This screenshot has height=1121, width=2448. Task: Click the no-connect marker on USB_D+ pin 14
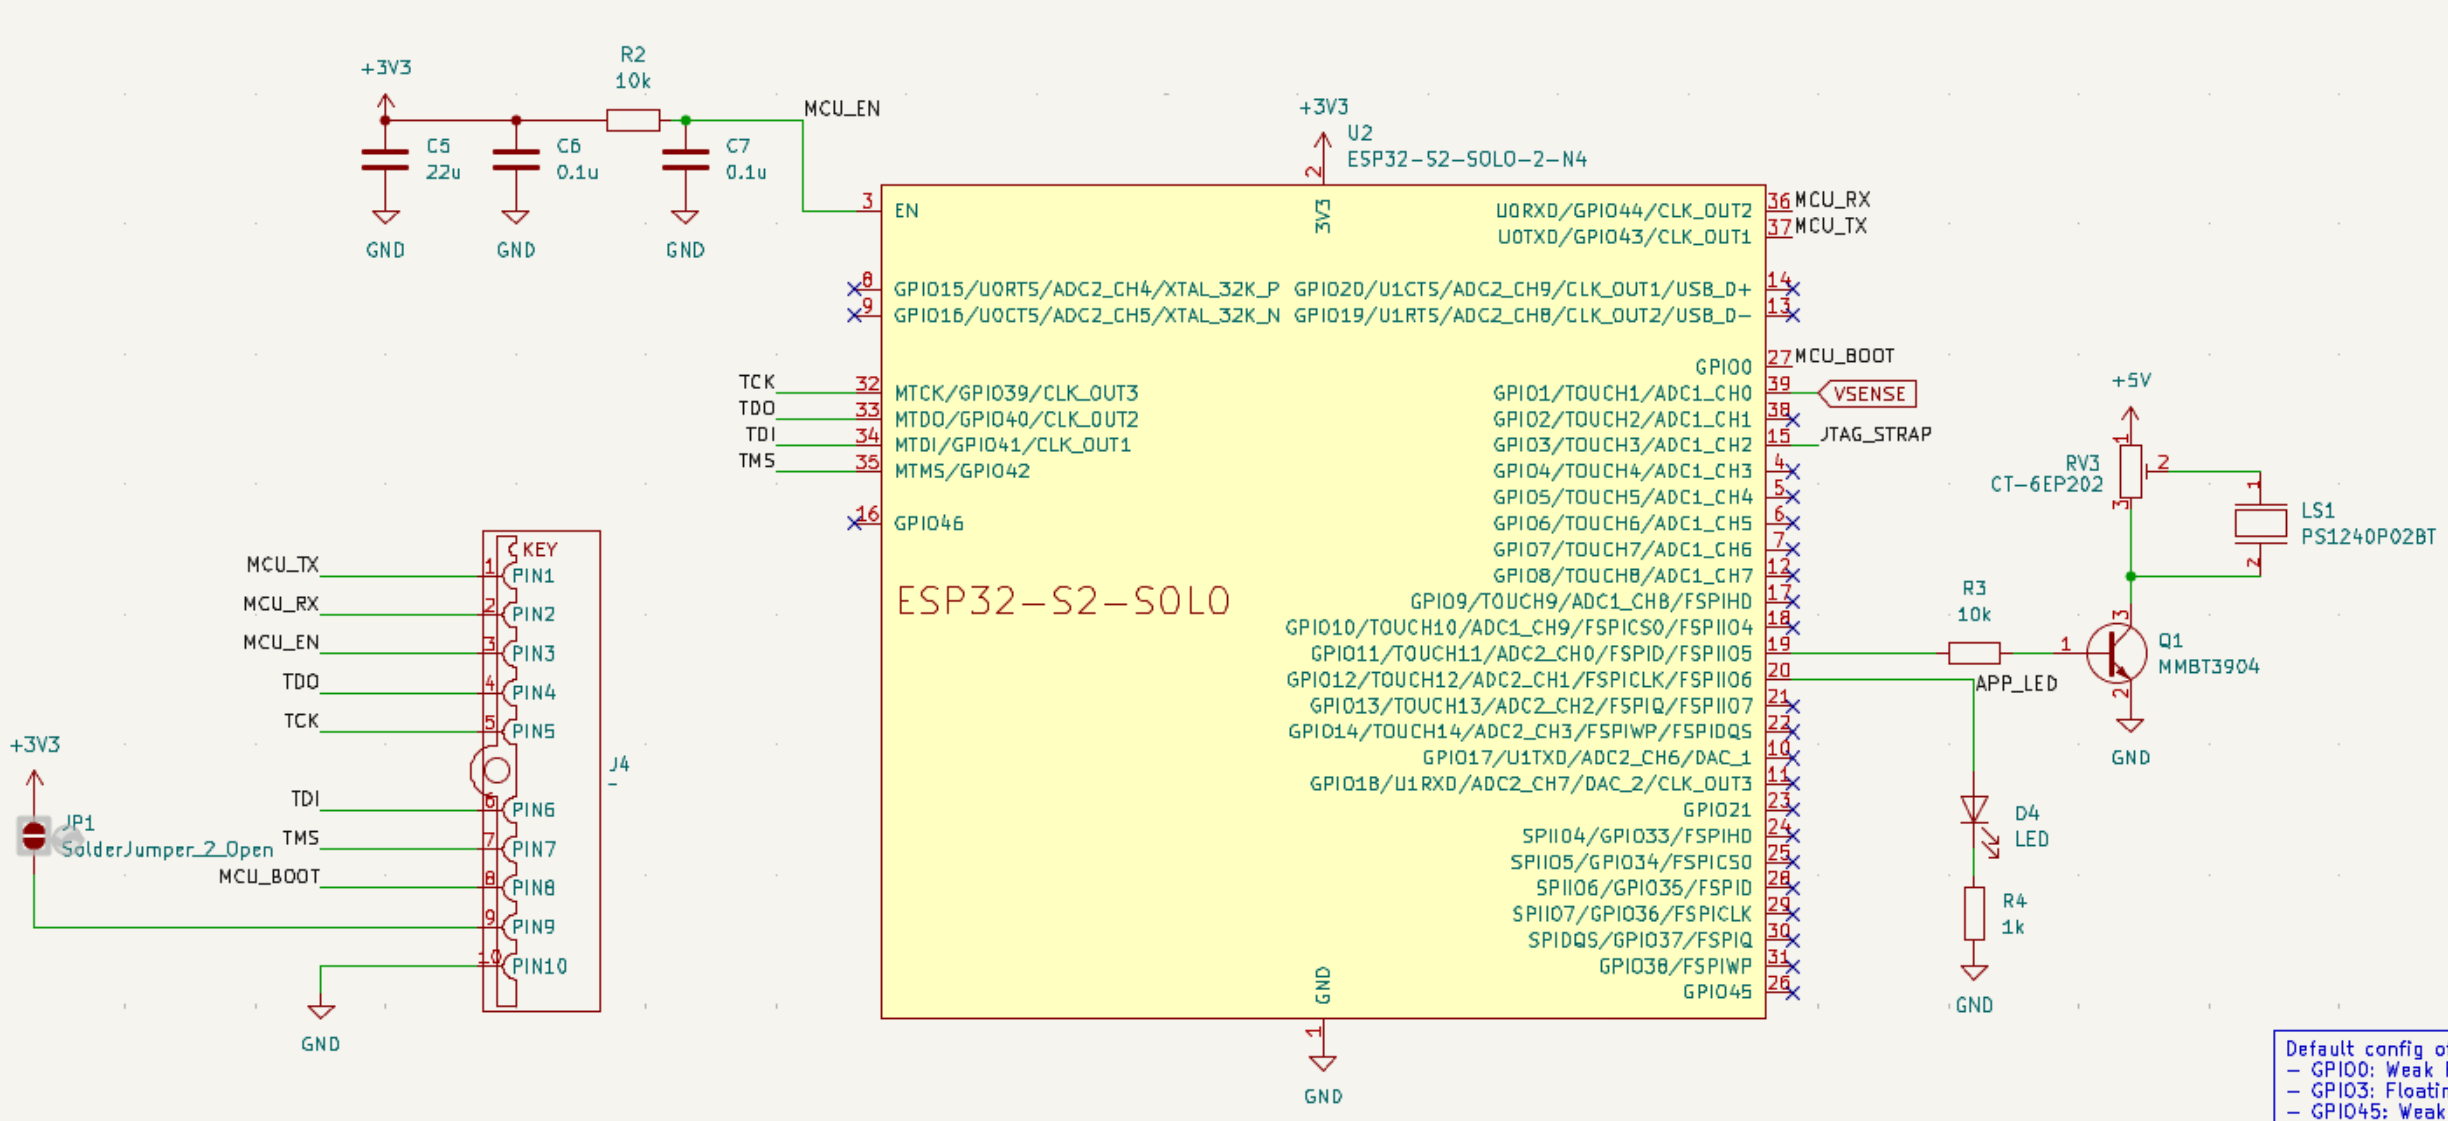[x=1792, y=289]
